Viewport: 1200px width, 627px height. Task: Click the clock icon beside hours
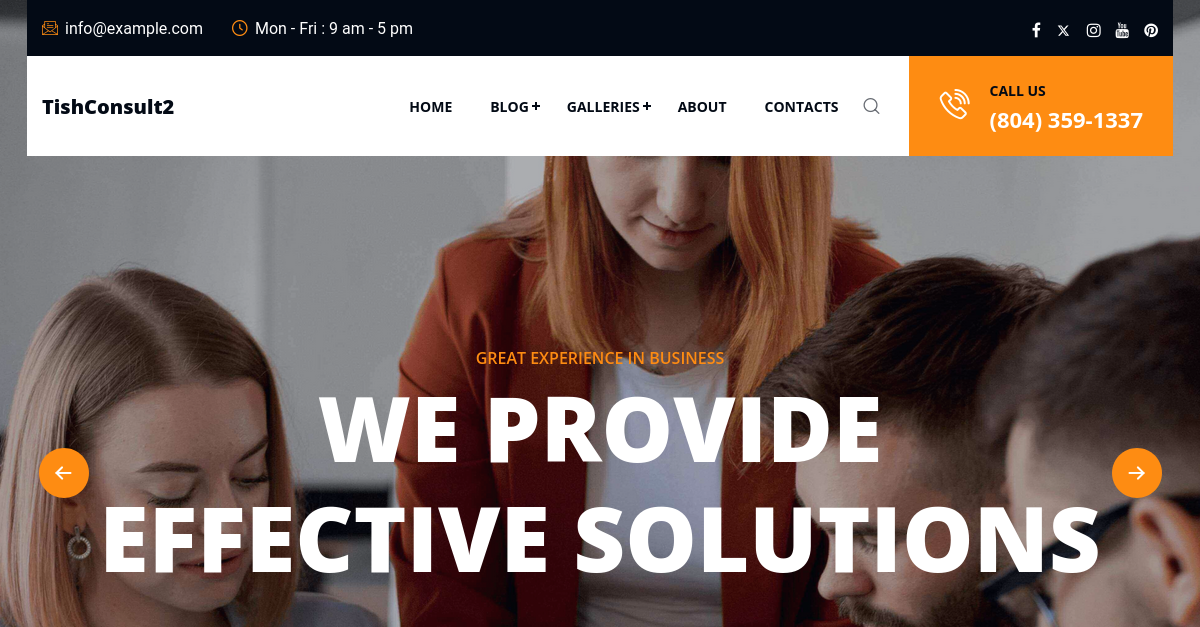[240, 28]
